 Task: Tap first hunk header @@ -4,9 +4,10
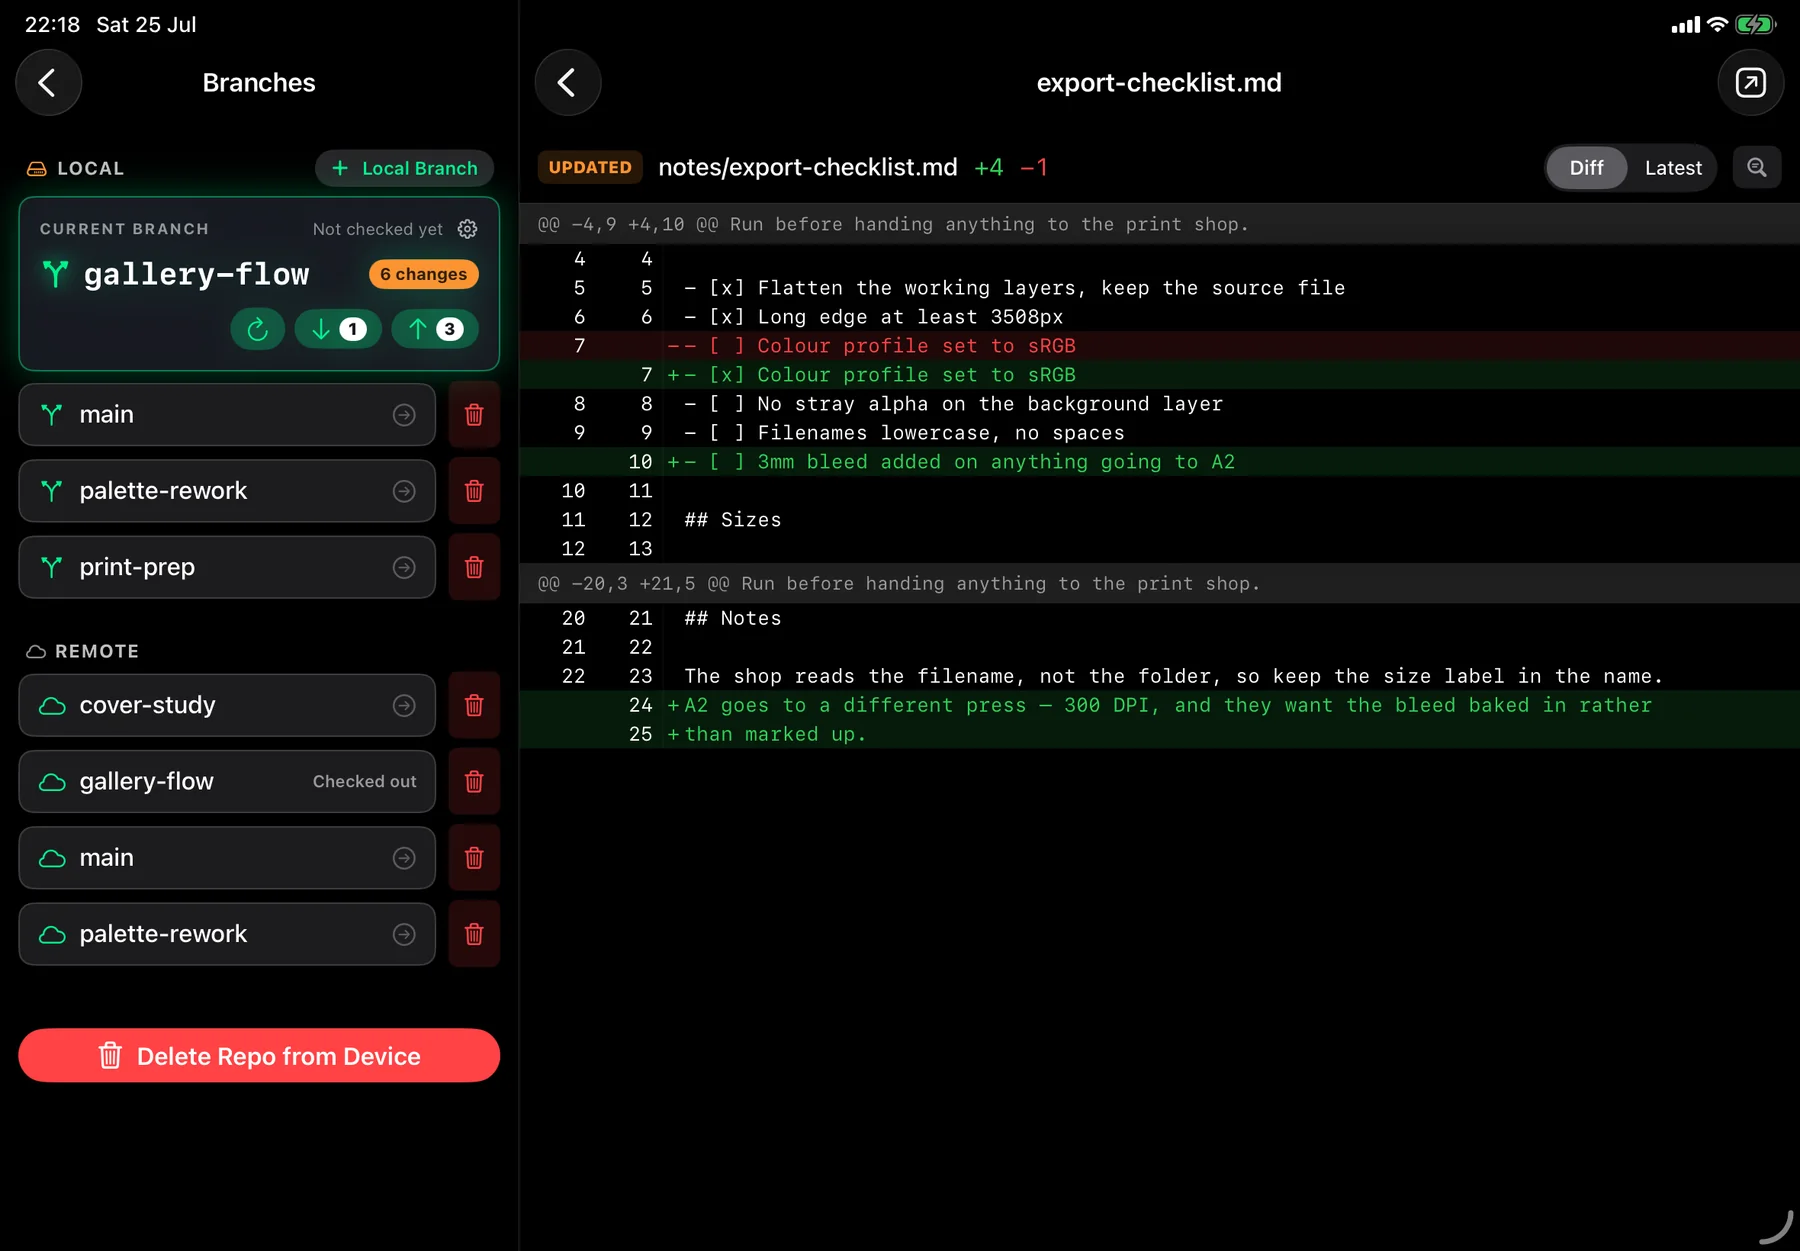point(1160,224)
